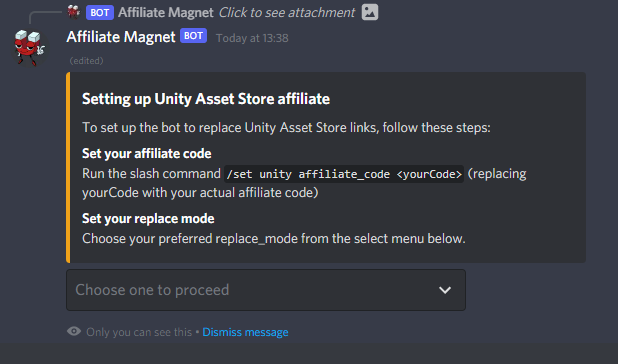Screen dimensions: 618x364
Task: Open the image attachment icon in reply preview
Action: [370, 12]
